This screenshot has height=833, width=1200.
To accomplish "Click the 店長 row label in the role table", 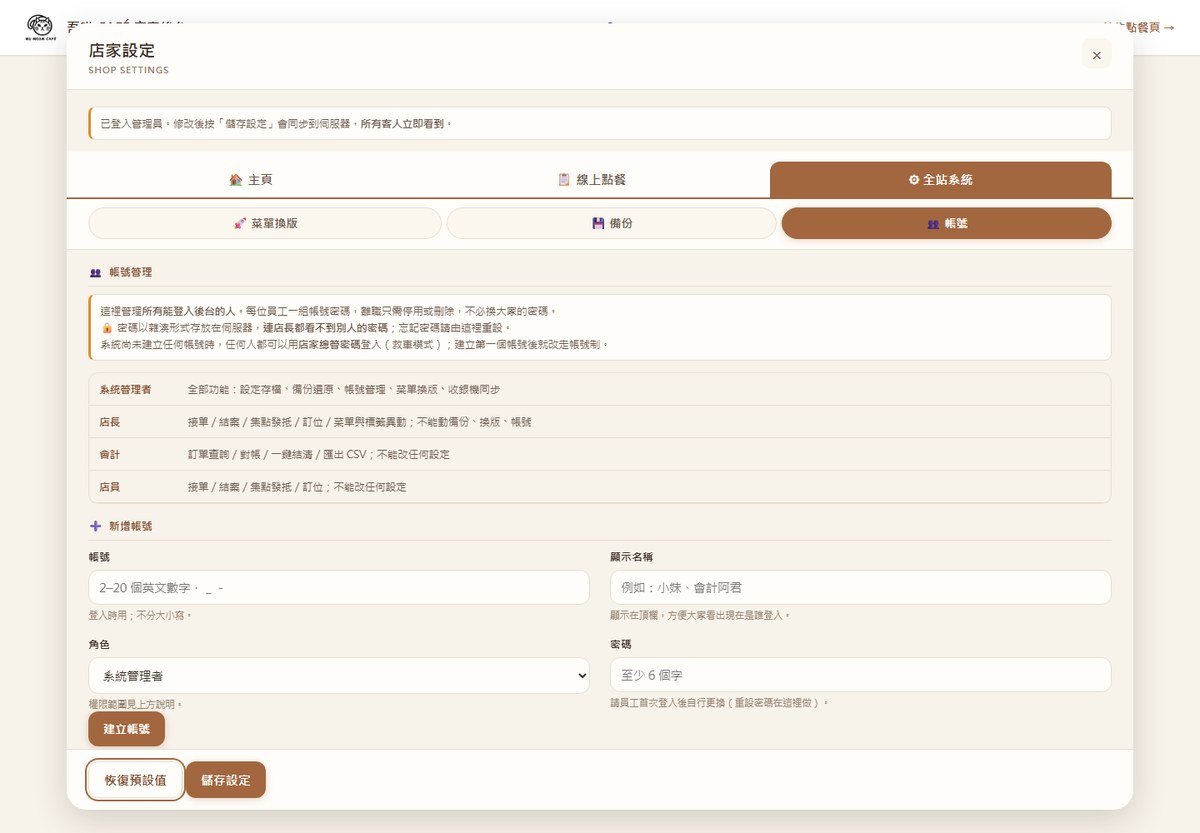I will tap(110, 422).
